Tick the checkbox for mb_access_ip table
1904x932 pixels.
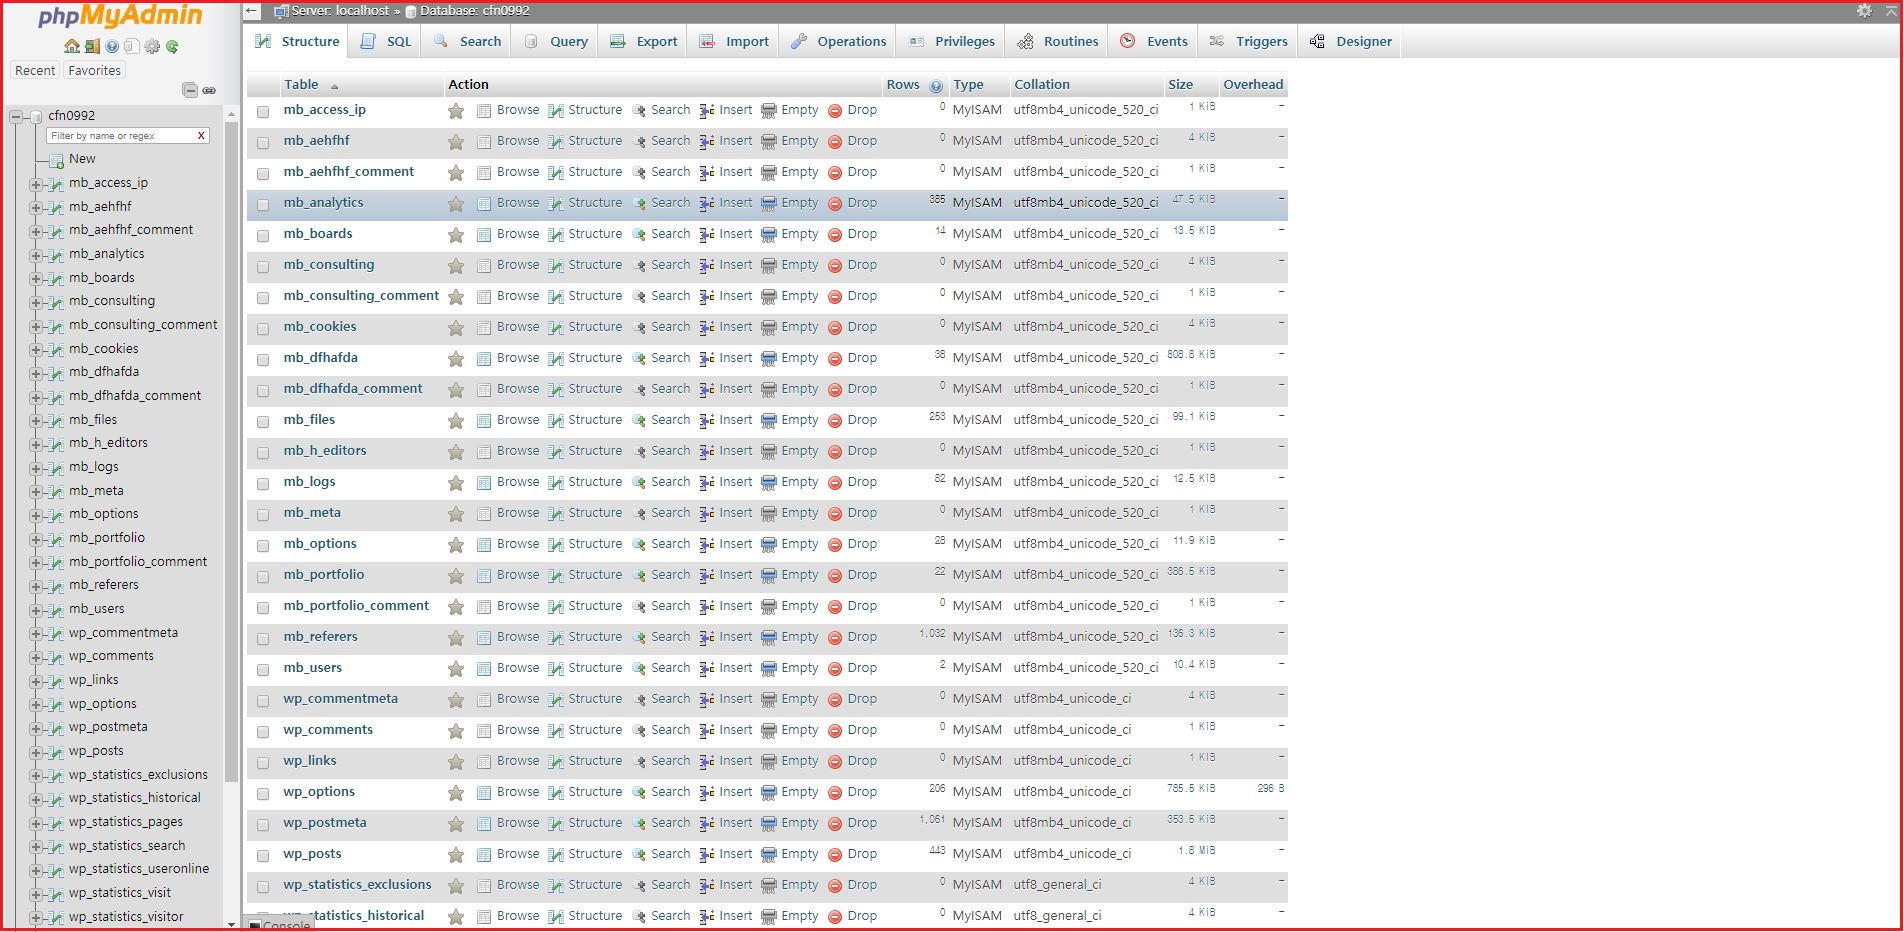coord(263,112)
